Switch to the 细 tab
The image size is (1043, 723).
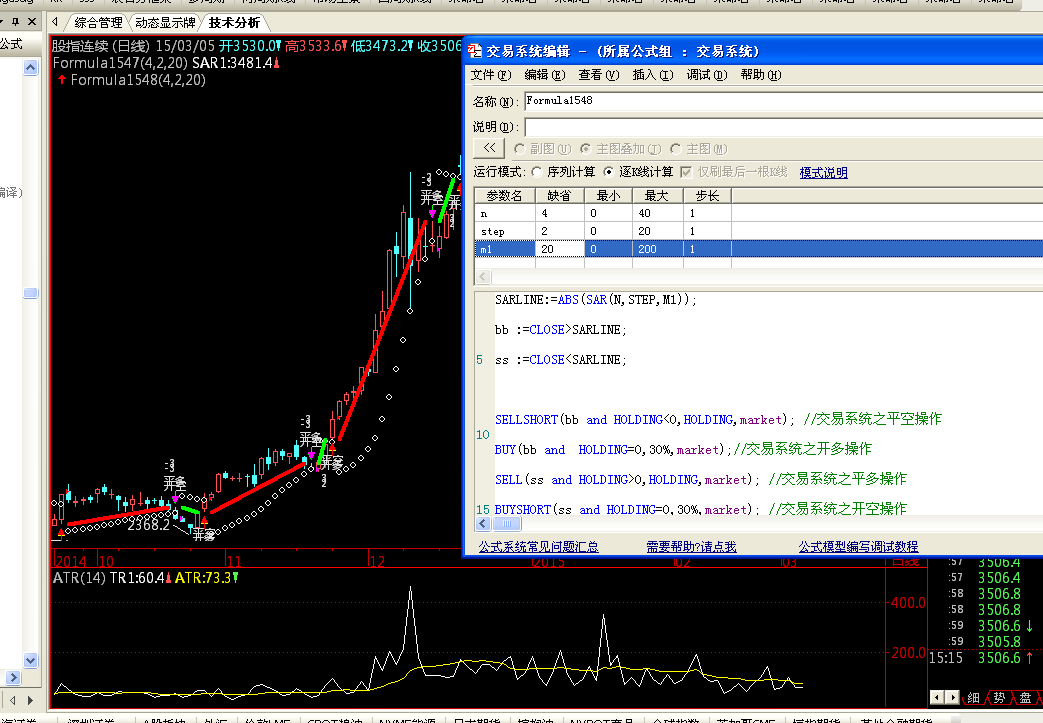coord(973,698)
